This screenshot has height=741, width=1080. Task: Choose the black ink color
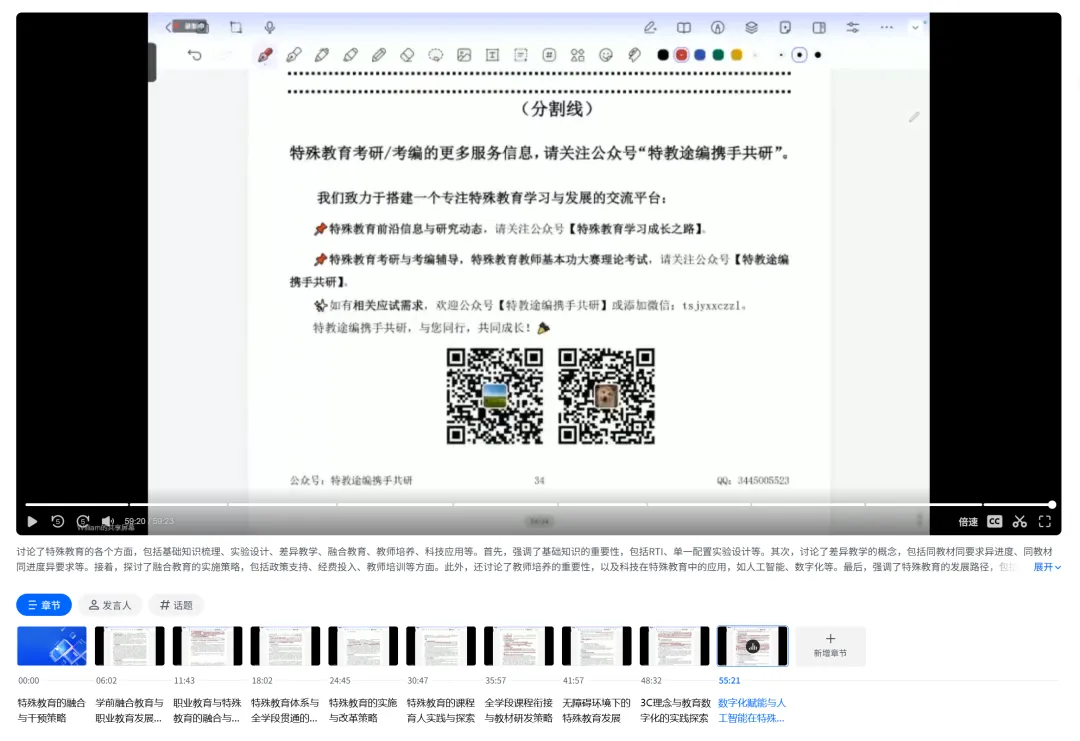663,55
